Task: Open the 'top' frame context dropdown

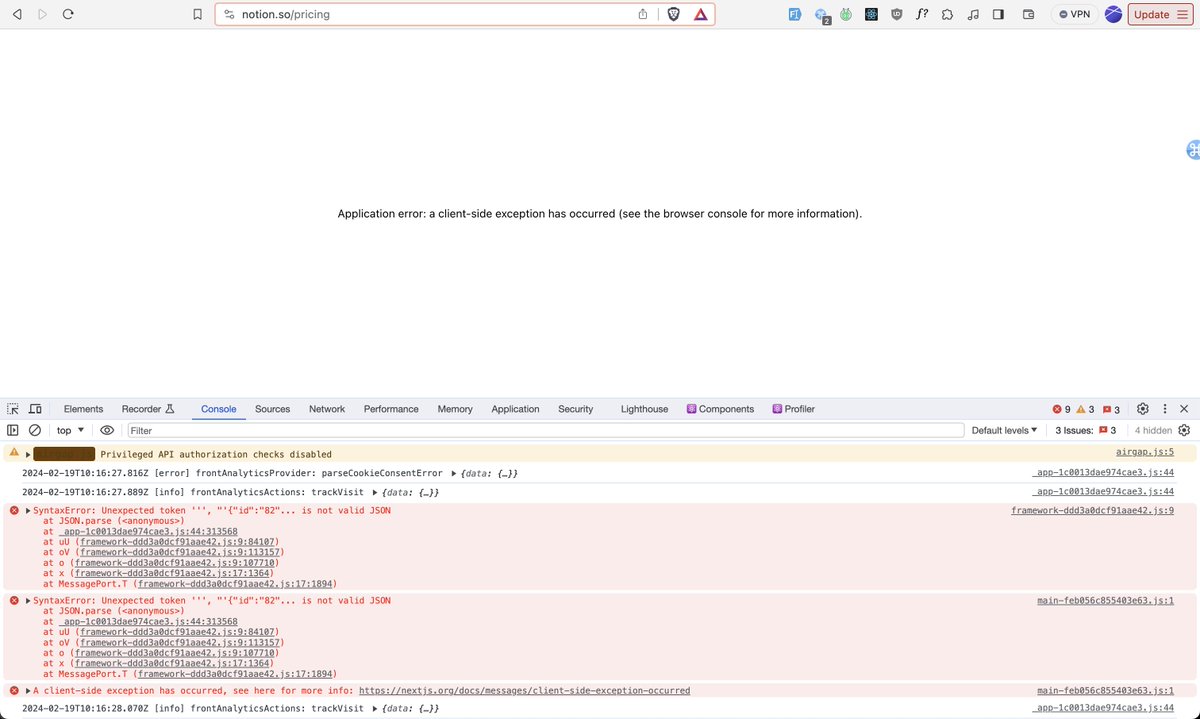Action: pos(68,430)
